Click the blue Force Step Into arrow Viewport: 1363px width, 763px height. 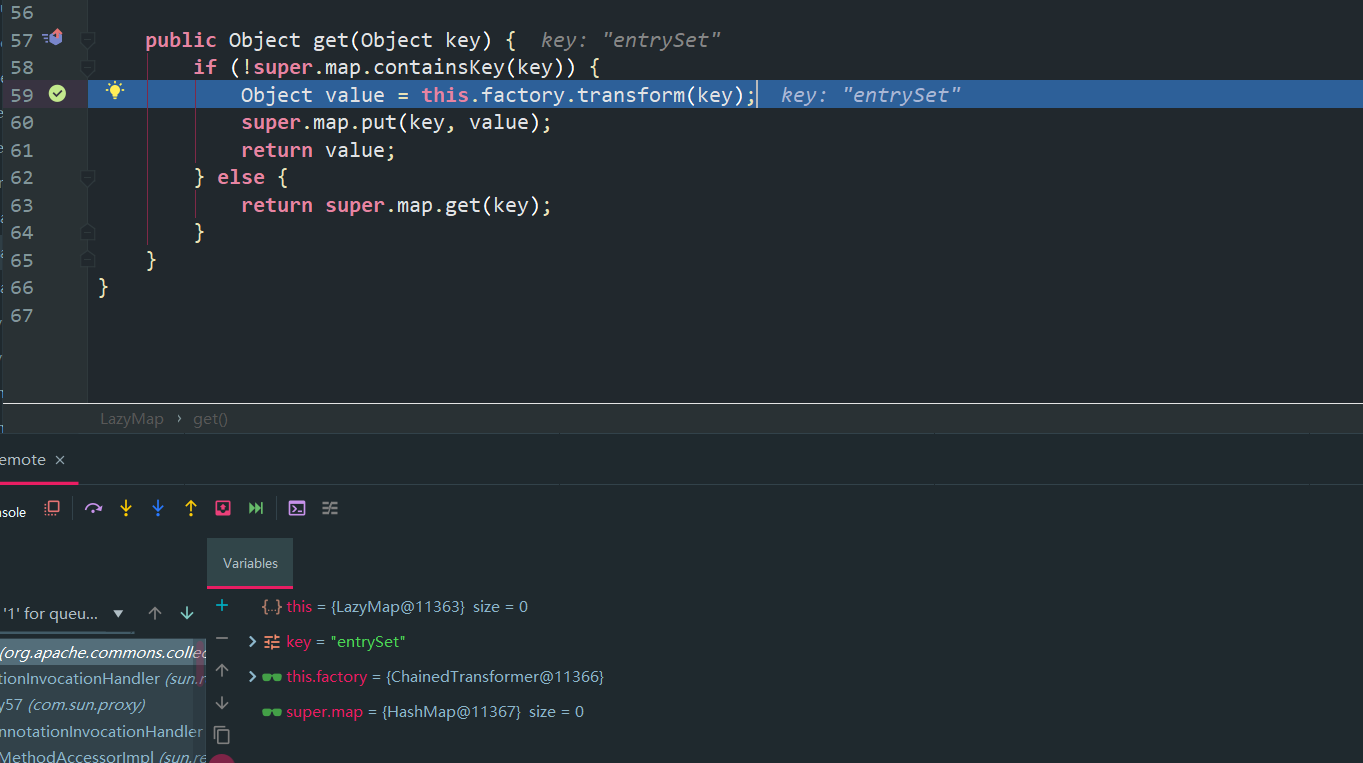coord(158,508)
